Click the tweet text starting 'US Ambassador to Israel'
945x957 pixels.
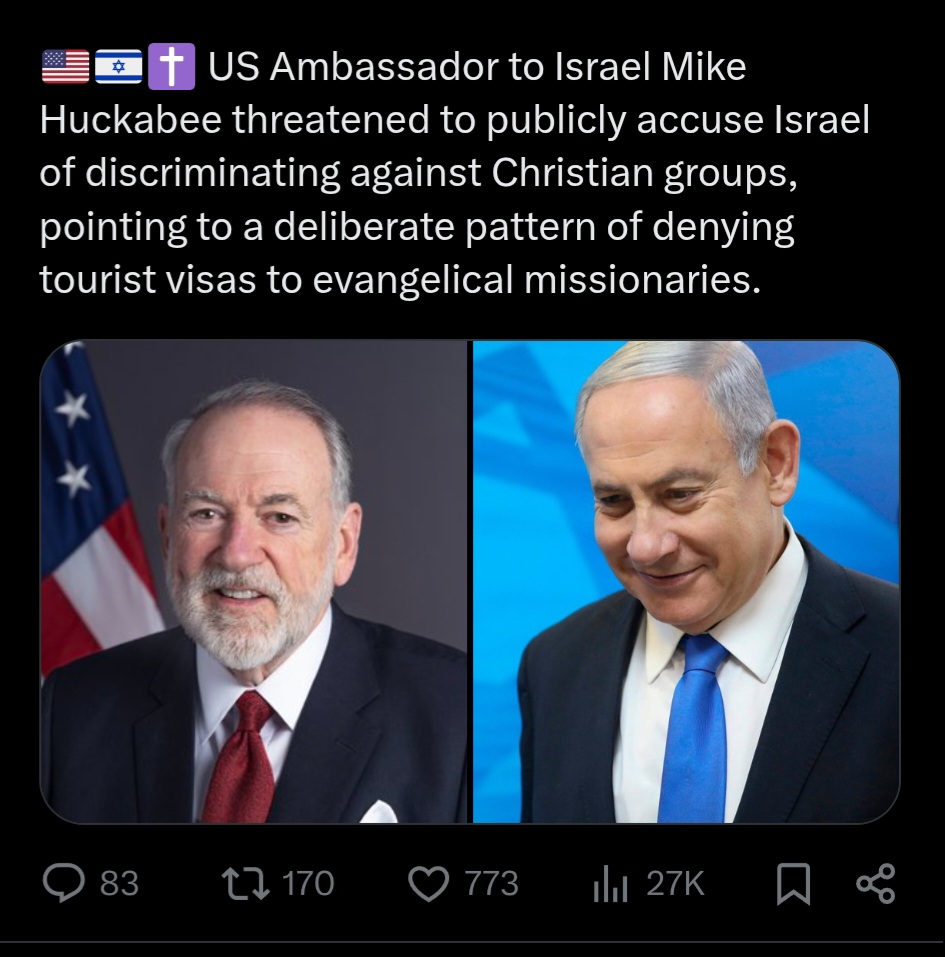tap(454, 173)
